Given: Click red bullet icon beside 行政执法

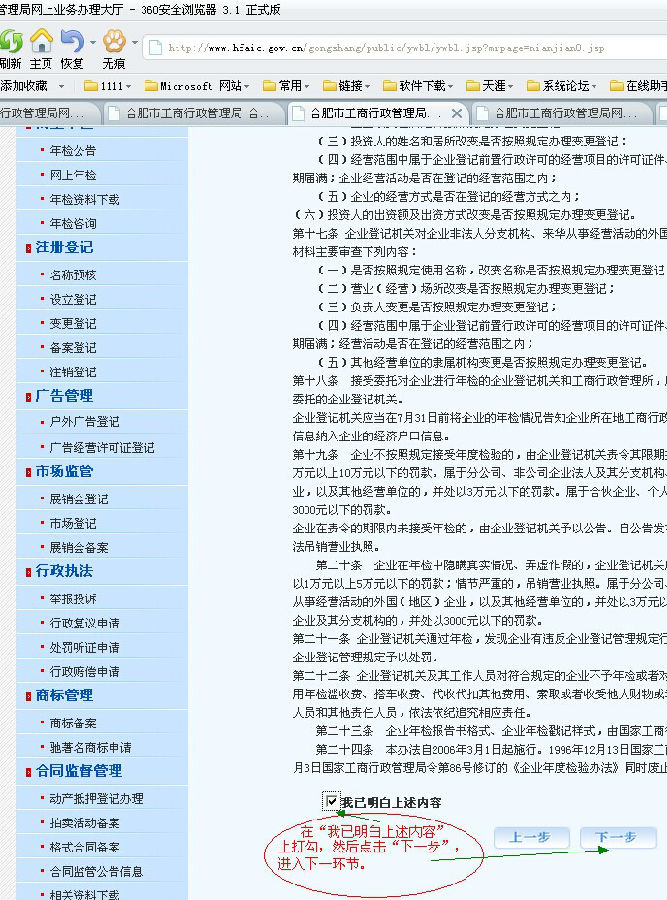Looking at the screenshot, I should (x=28, y=572).
